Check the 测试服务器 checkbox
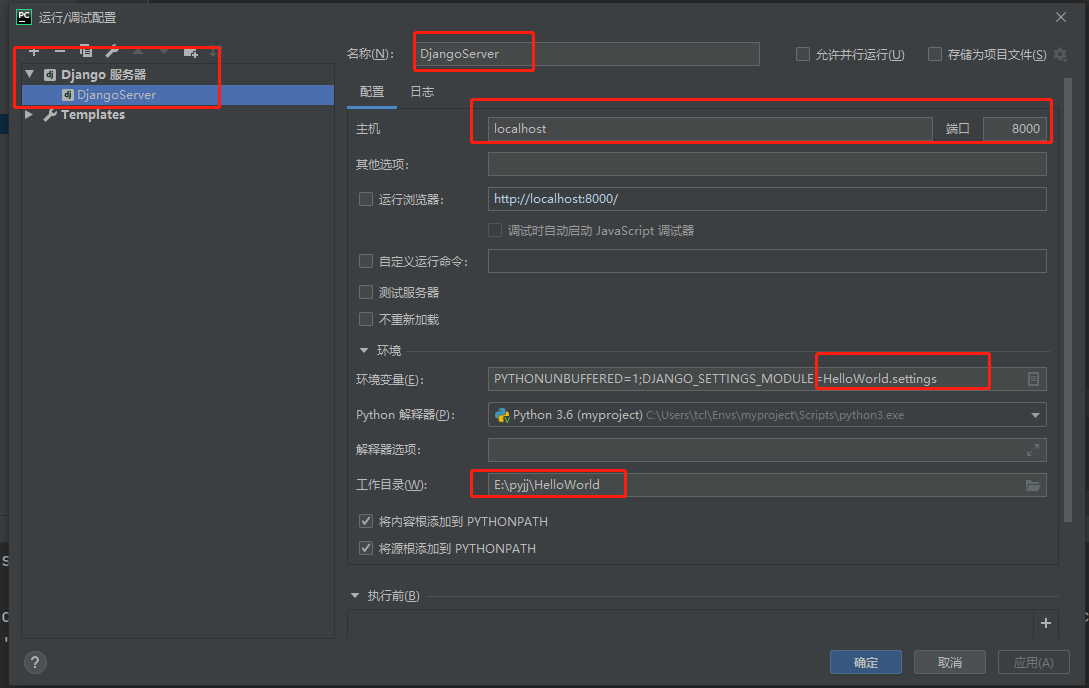 (x=366, y=292)
